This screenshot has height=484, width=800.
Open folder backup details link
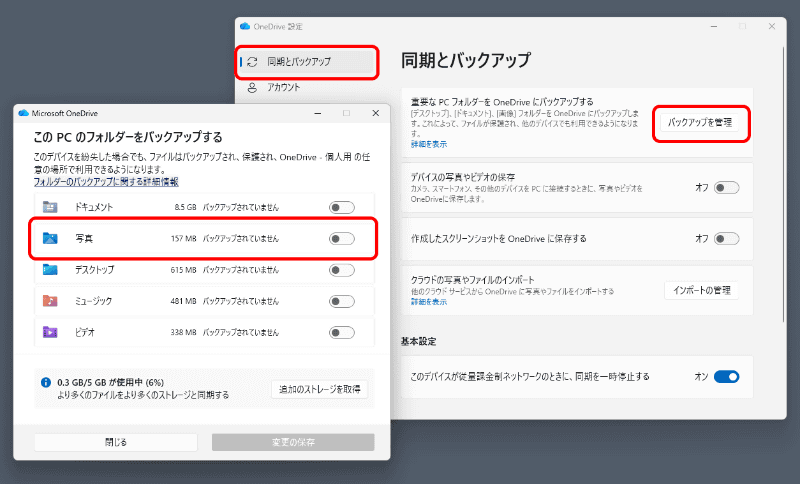pos(106,182)
